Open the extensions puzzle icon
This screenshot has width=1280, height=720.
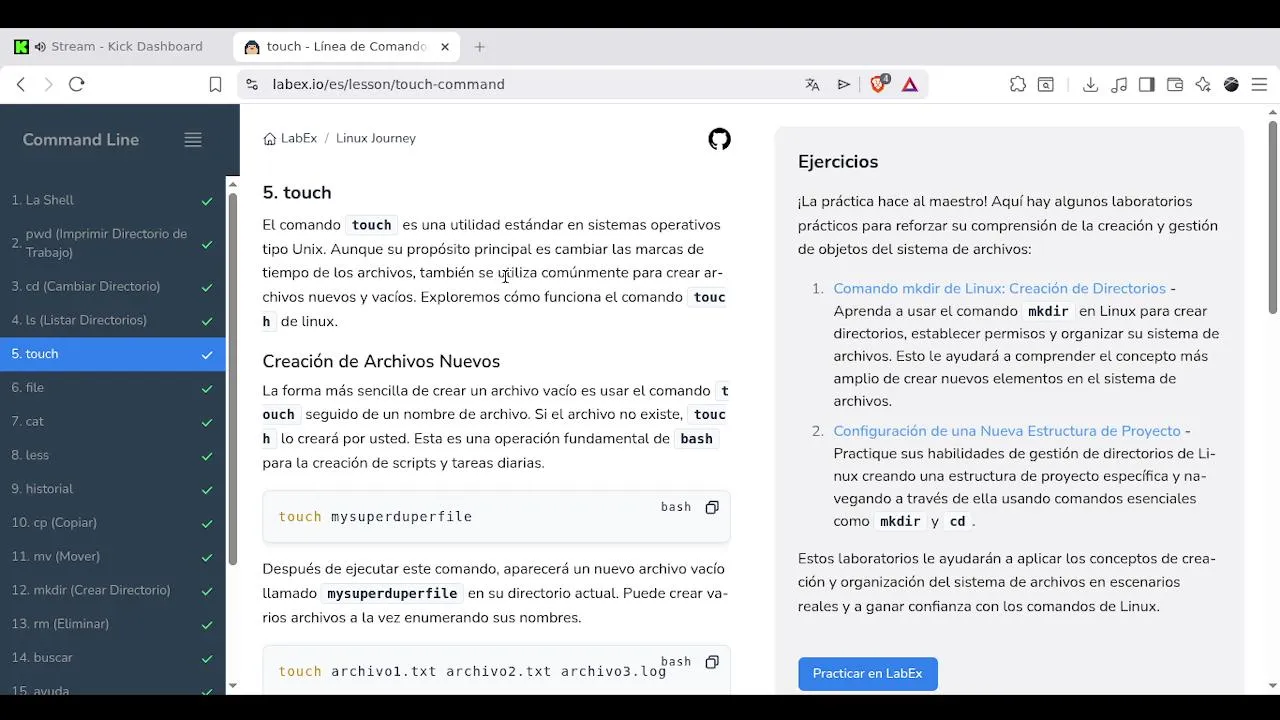coord(1018,85)
